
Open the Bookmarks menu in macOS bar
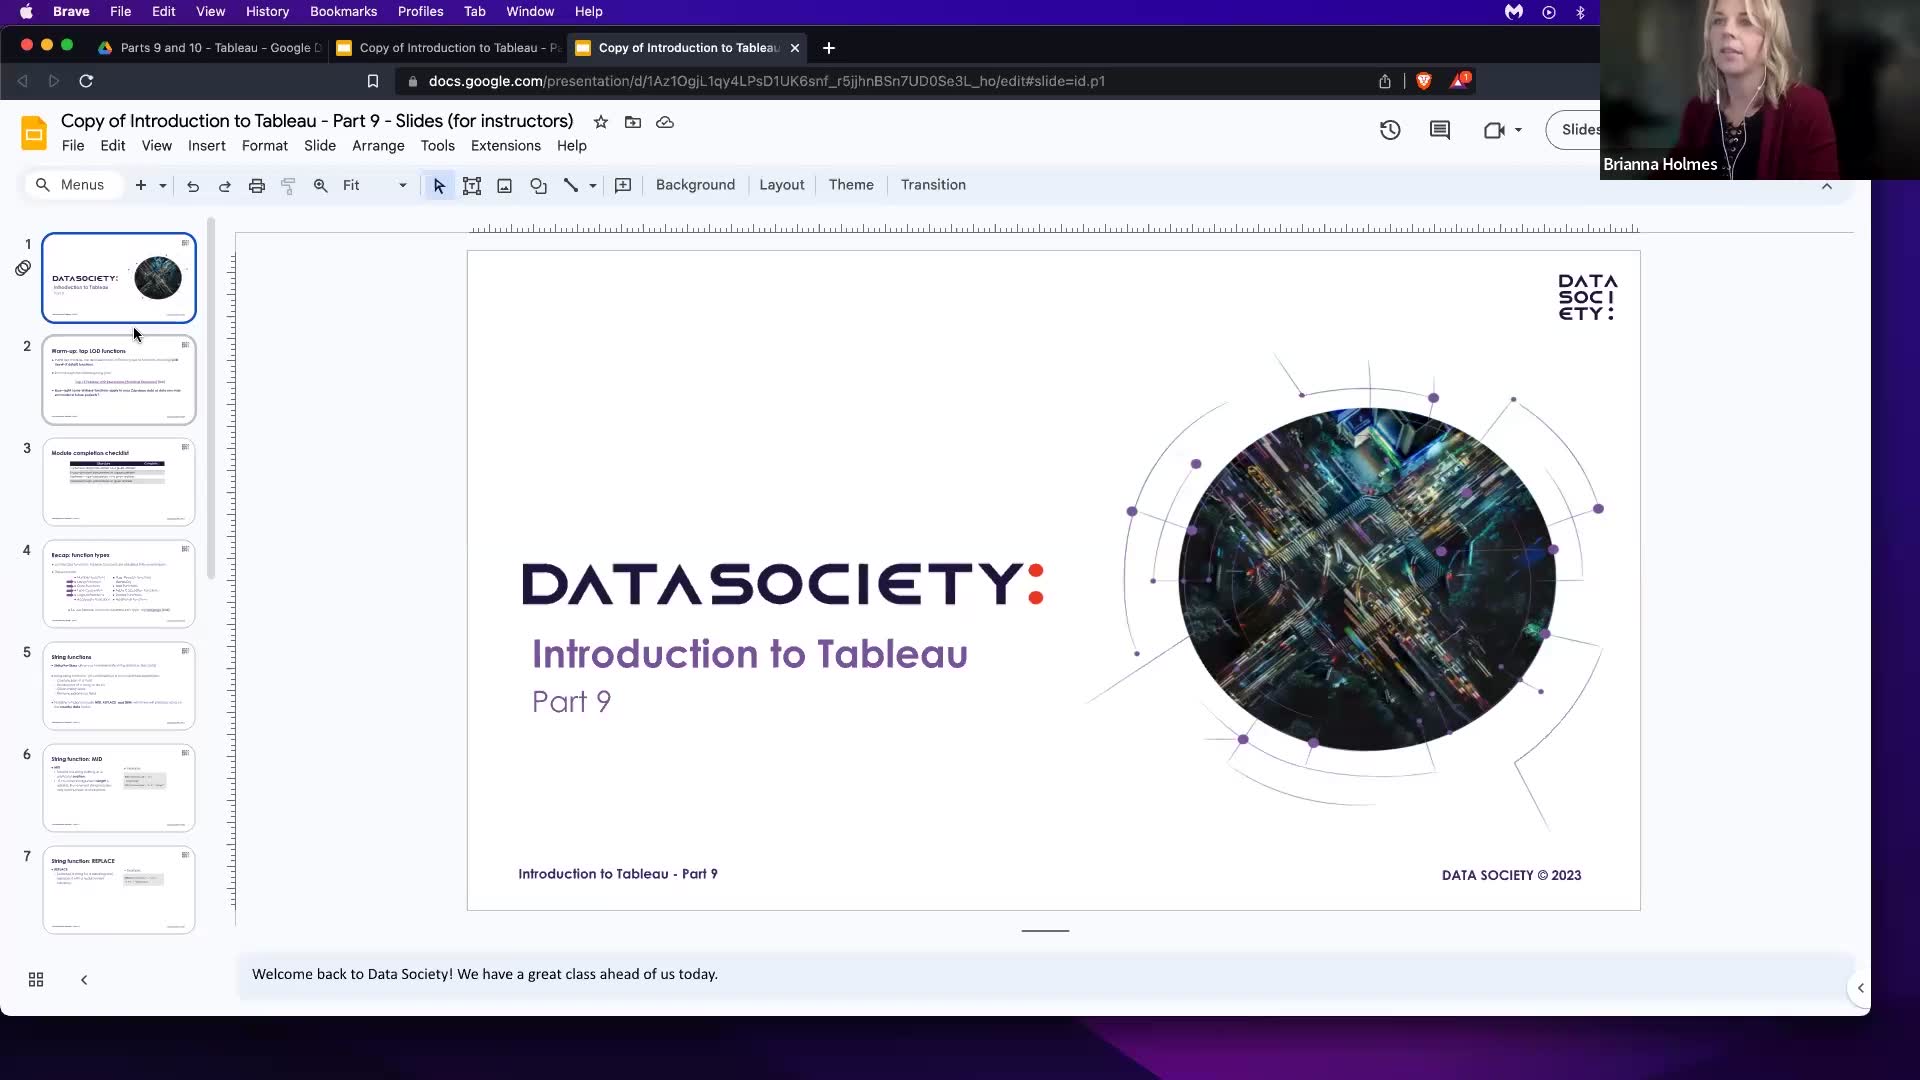coord(343,11)
